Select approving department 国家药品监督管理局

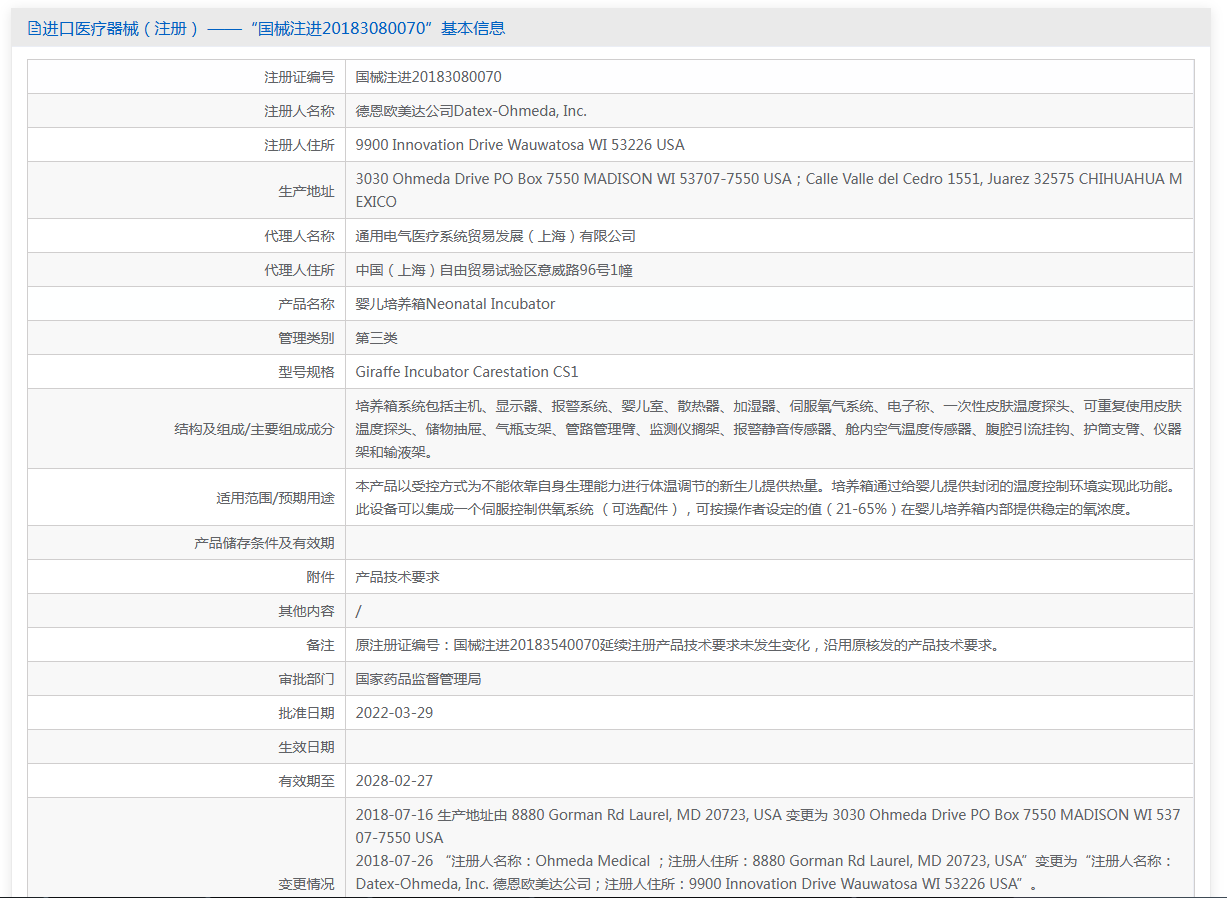pyautogui.click(x=419, y=679)
